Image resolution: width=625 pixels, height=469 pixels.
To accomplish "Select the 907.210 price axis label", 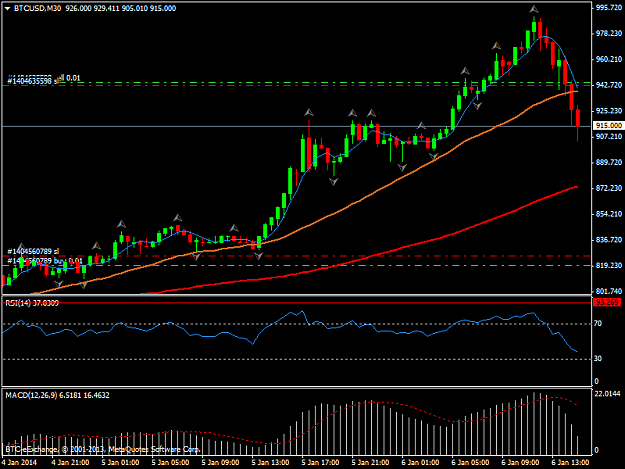I will tap(609, 137).
